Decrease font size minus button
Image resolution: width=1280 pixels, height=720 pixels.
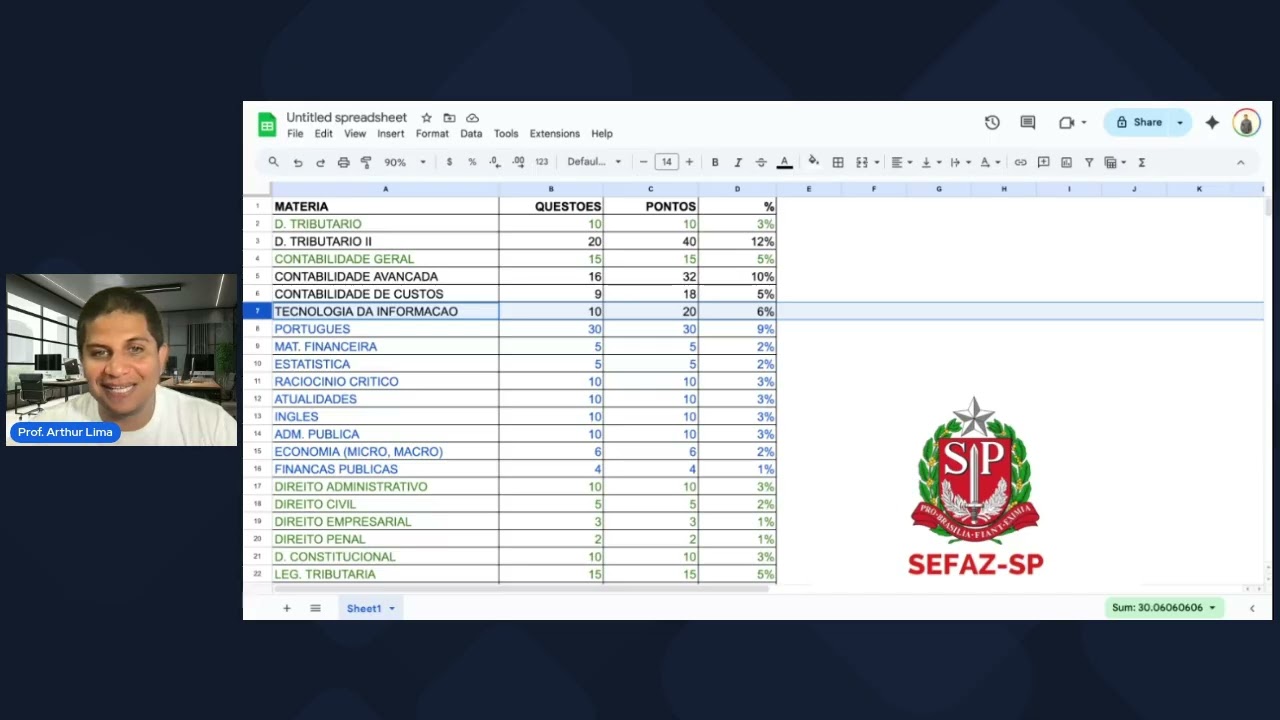tap(643, 162)
